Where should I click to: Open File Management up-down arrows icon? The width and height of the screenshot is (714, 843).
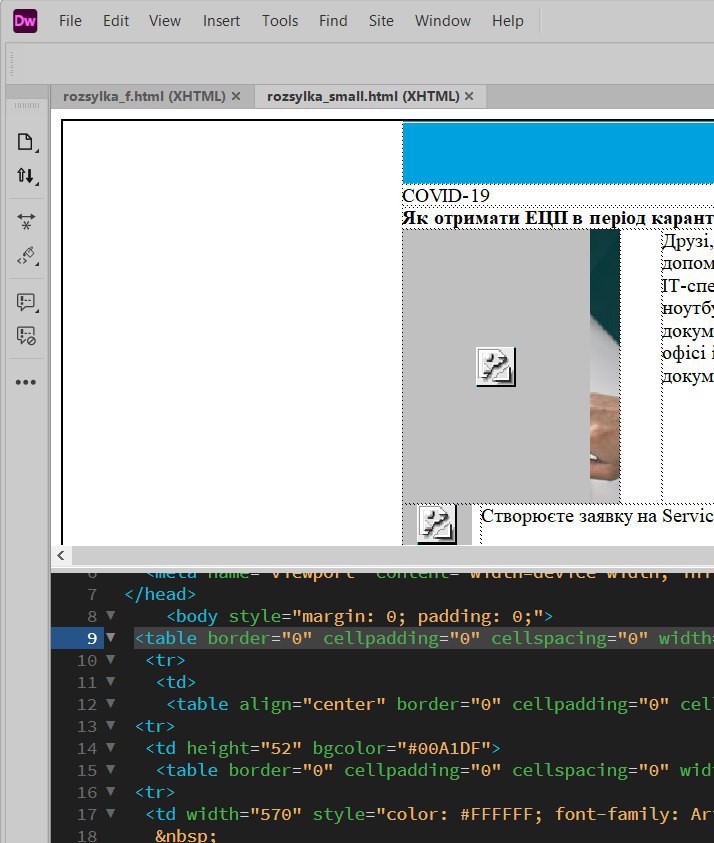coord(26,176)
